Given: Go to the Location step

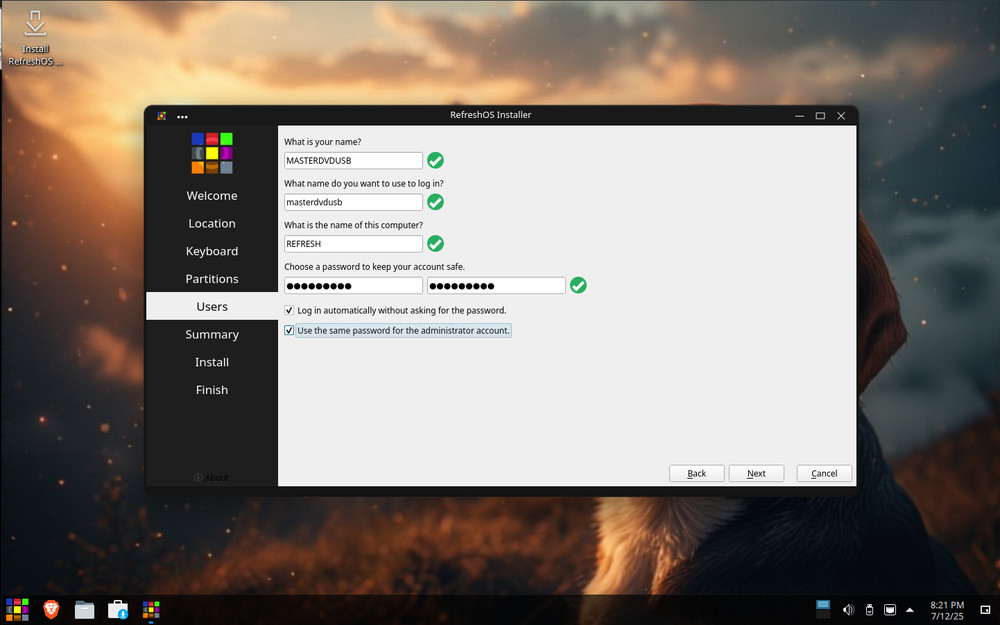Looking at the screenshot, I should [212, 223].
